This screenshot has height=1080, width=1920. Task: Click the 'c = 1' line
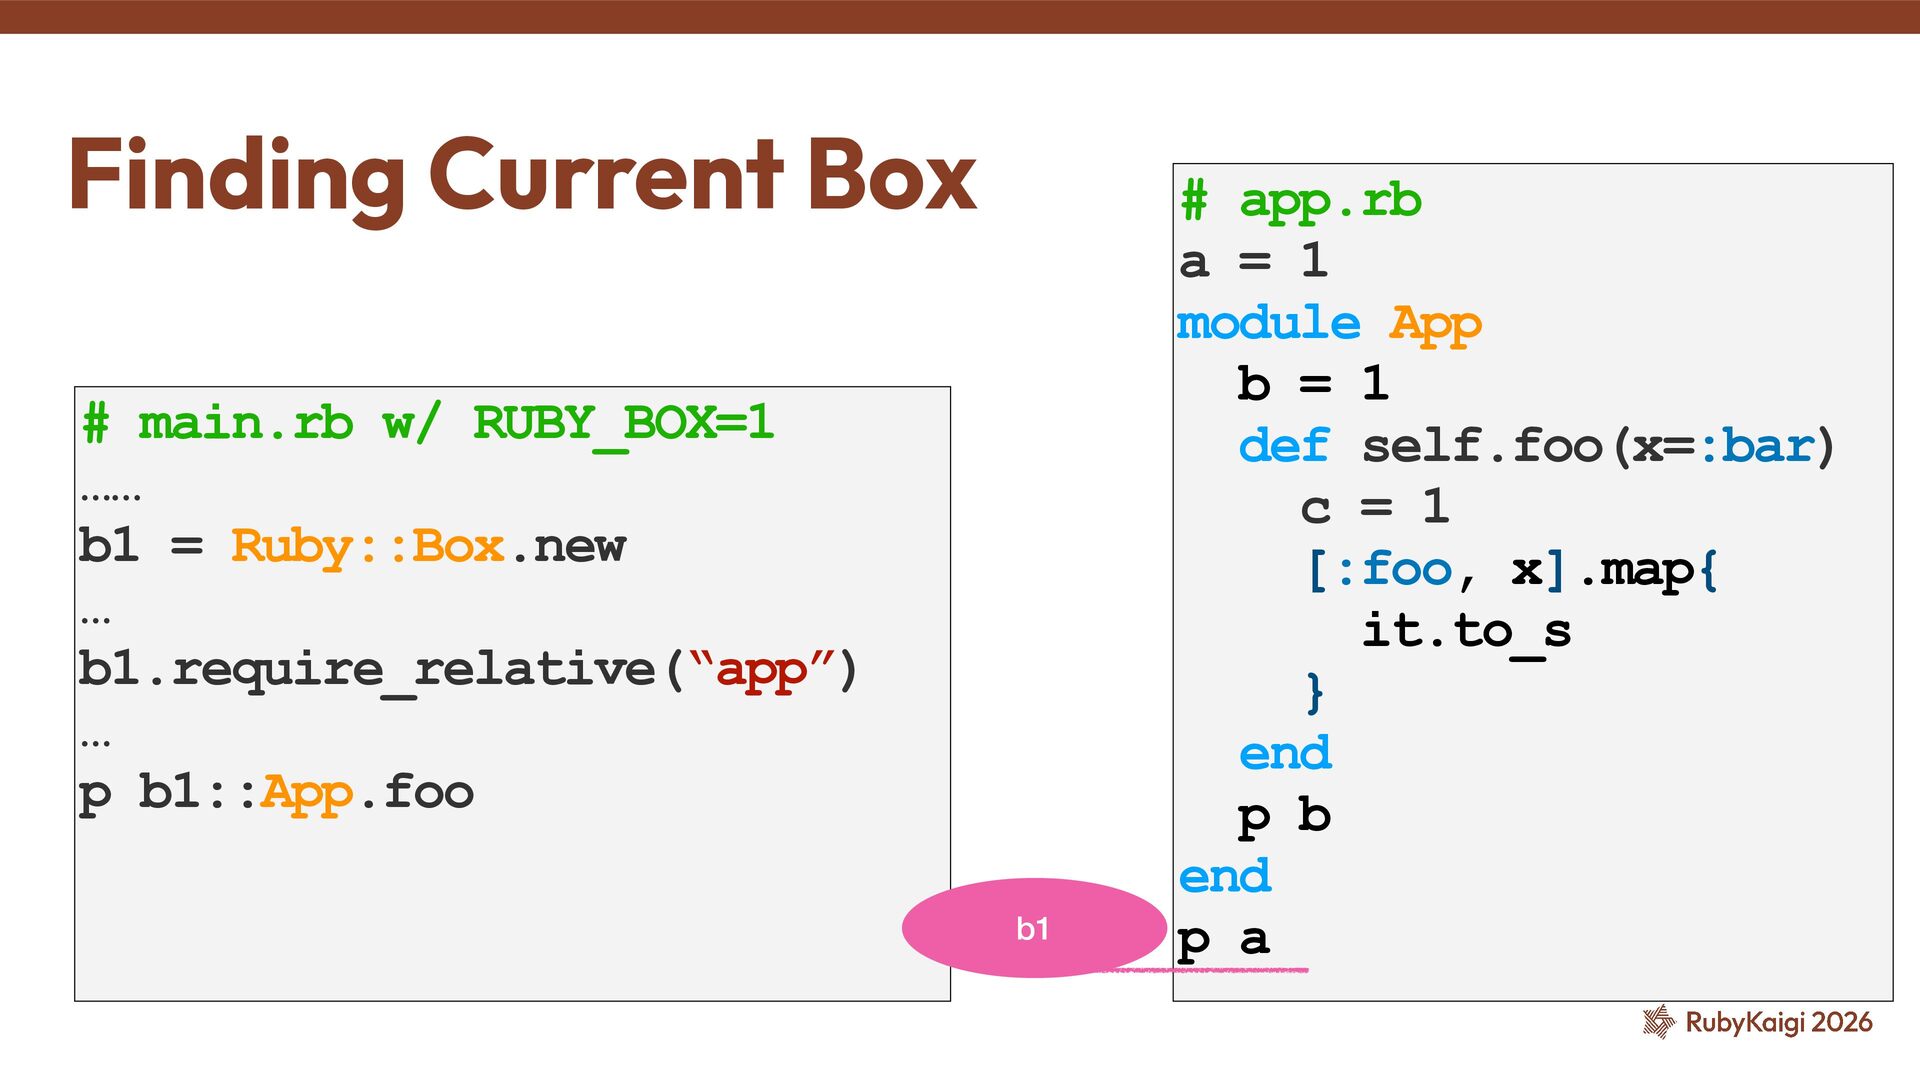point(1374,508)
